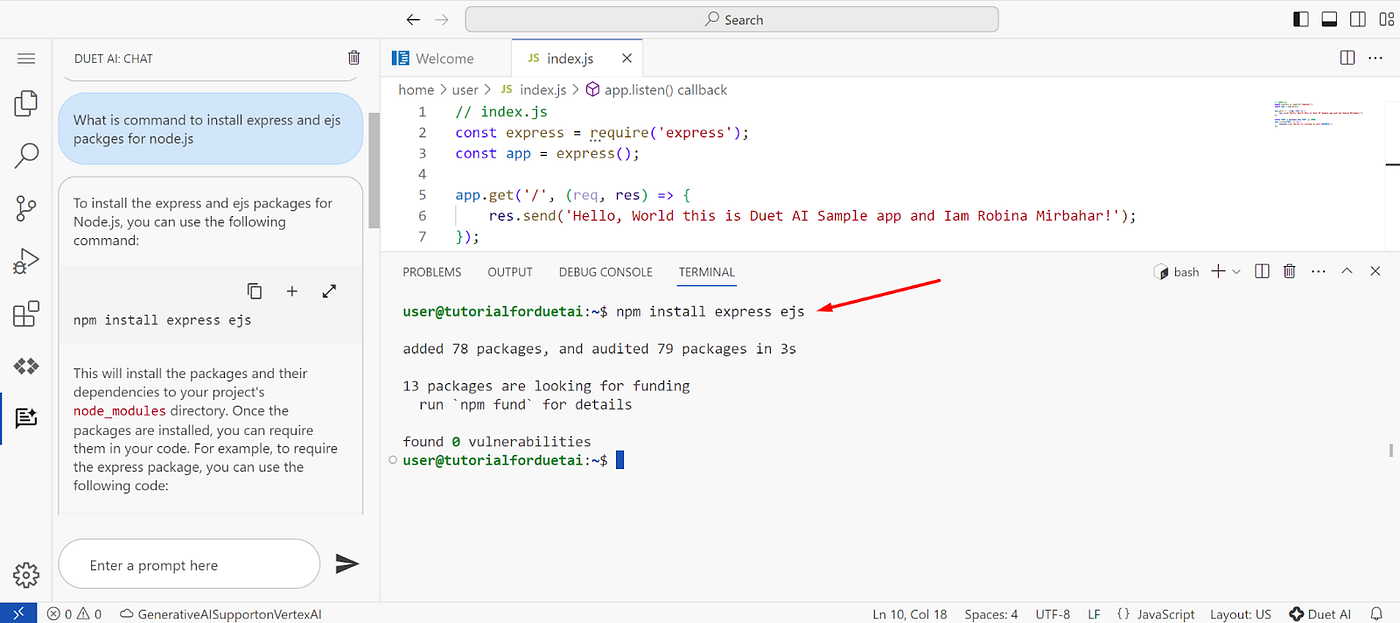Select the TERMINAL panel tab
Image resolution: width=1400 pixels, height=623 pixels.
[x=706, y=272]
